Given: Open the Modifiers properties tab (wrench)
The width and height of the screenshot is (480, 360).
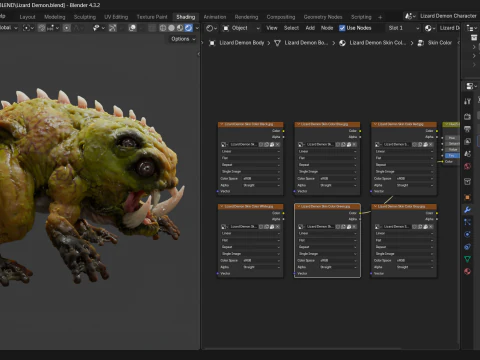Looking at the screenshot, I should (x=468, y=210).
